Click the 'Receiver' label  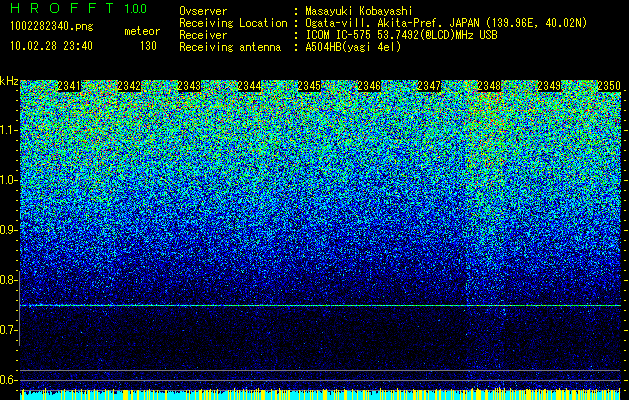tap(203, 35)
